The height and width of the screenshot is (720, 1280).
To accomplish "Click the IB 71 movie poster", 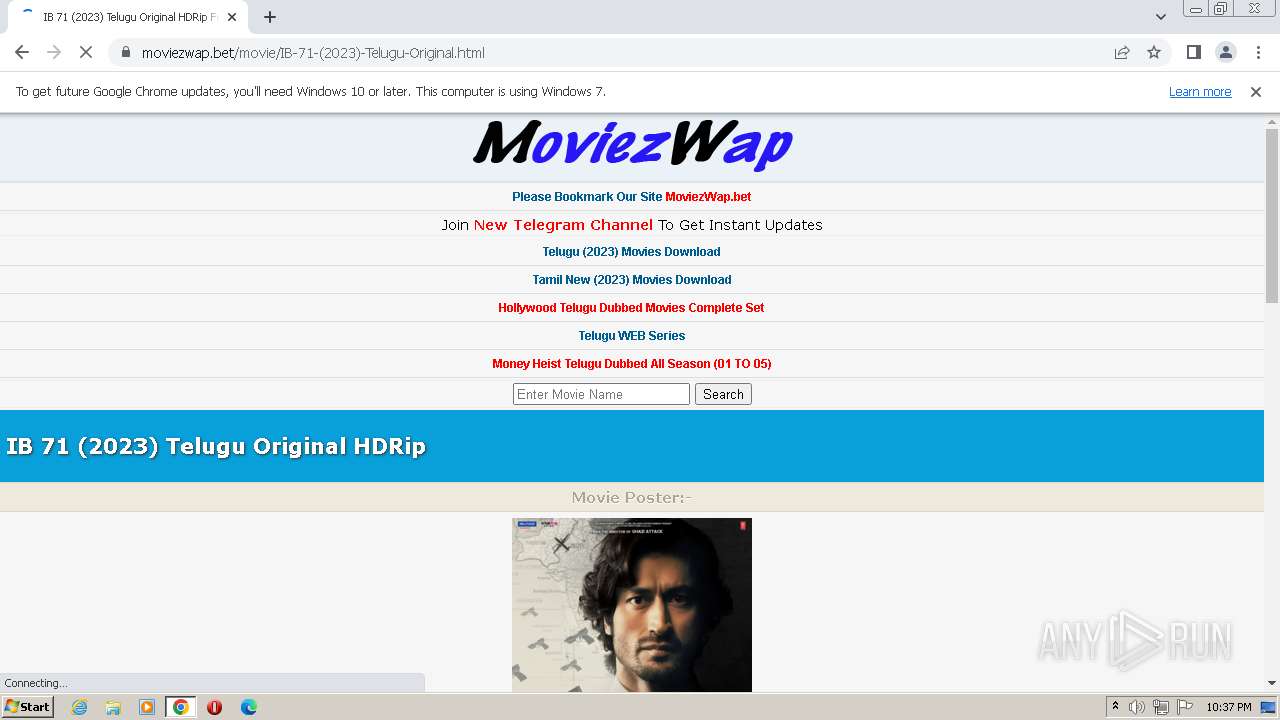I will click(632, 605).
